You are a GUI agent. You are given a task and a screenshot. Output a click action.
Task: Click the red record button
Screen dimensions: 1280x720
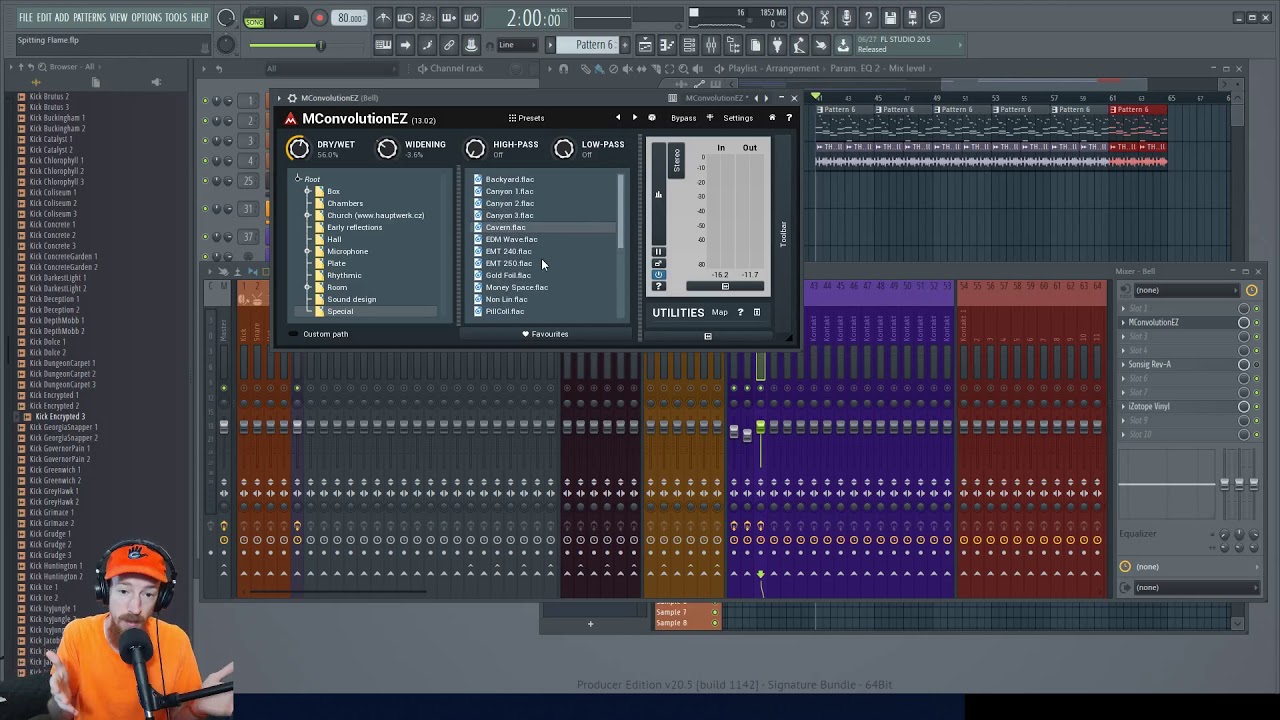(319, 18)
